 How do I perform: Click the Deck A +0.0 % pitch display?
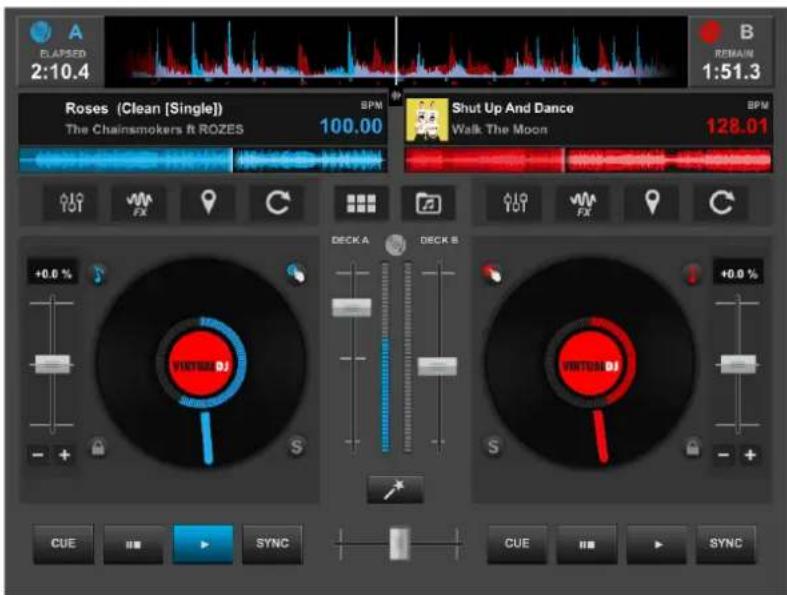[x=53, y=274]
